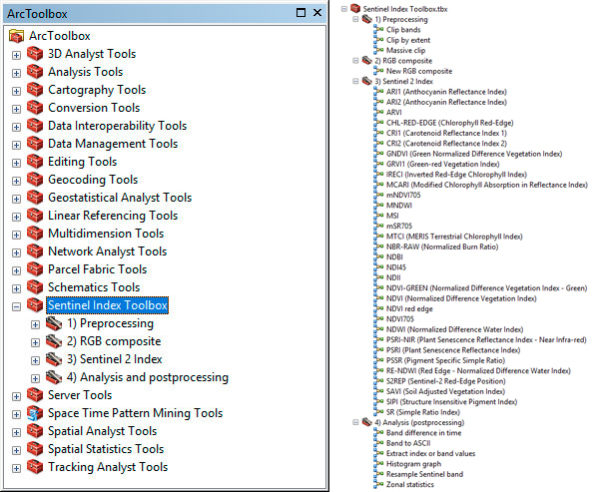Image resolution: width=600 pixels, height=492 pixels.
Task: Click the model icon beside MNDWI
Action: 379,205
